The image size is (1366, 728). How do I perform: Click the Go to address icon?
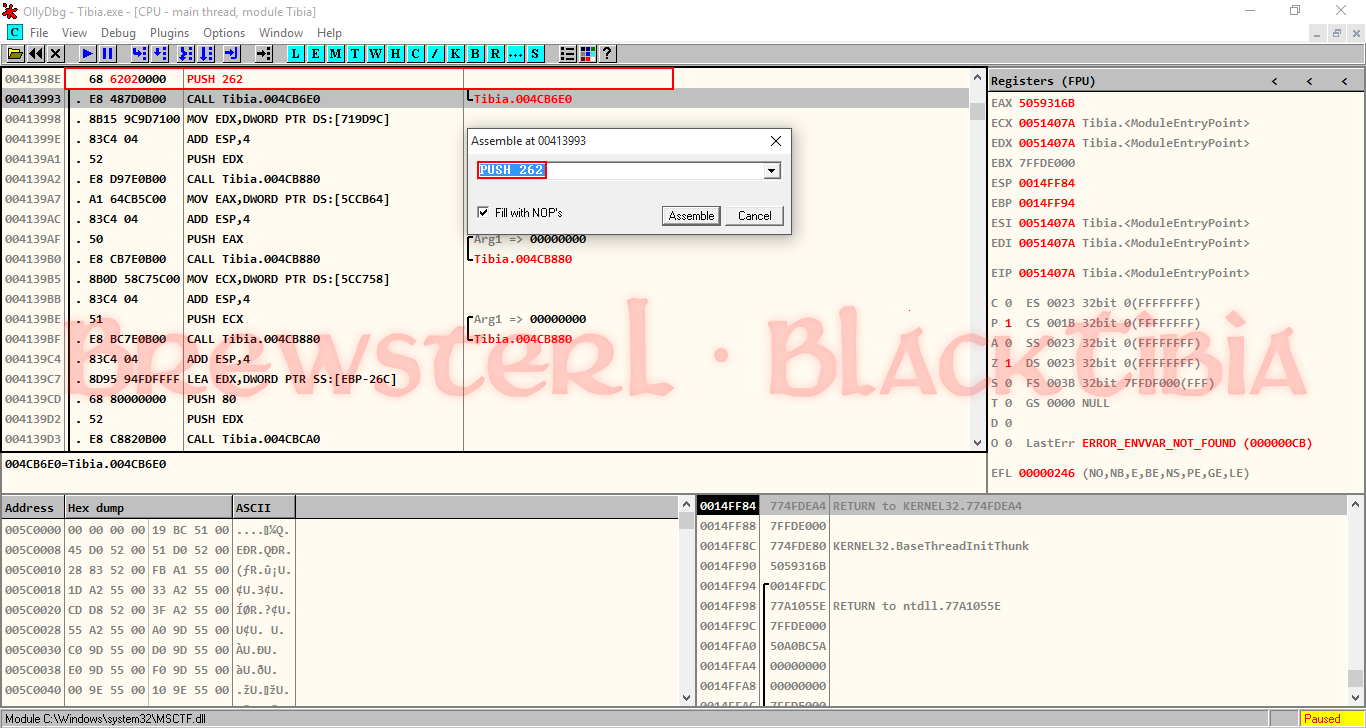pos(264,54)
